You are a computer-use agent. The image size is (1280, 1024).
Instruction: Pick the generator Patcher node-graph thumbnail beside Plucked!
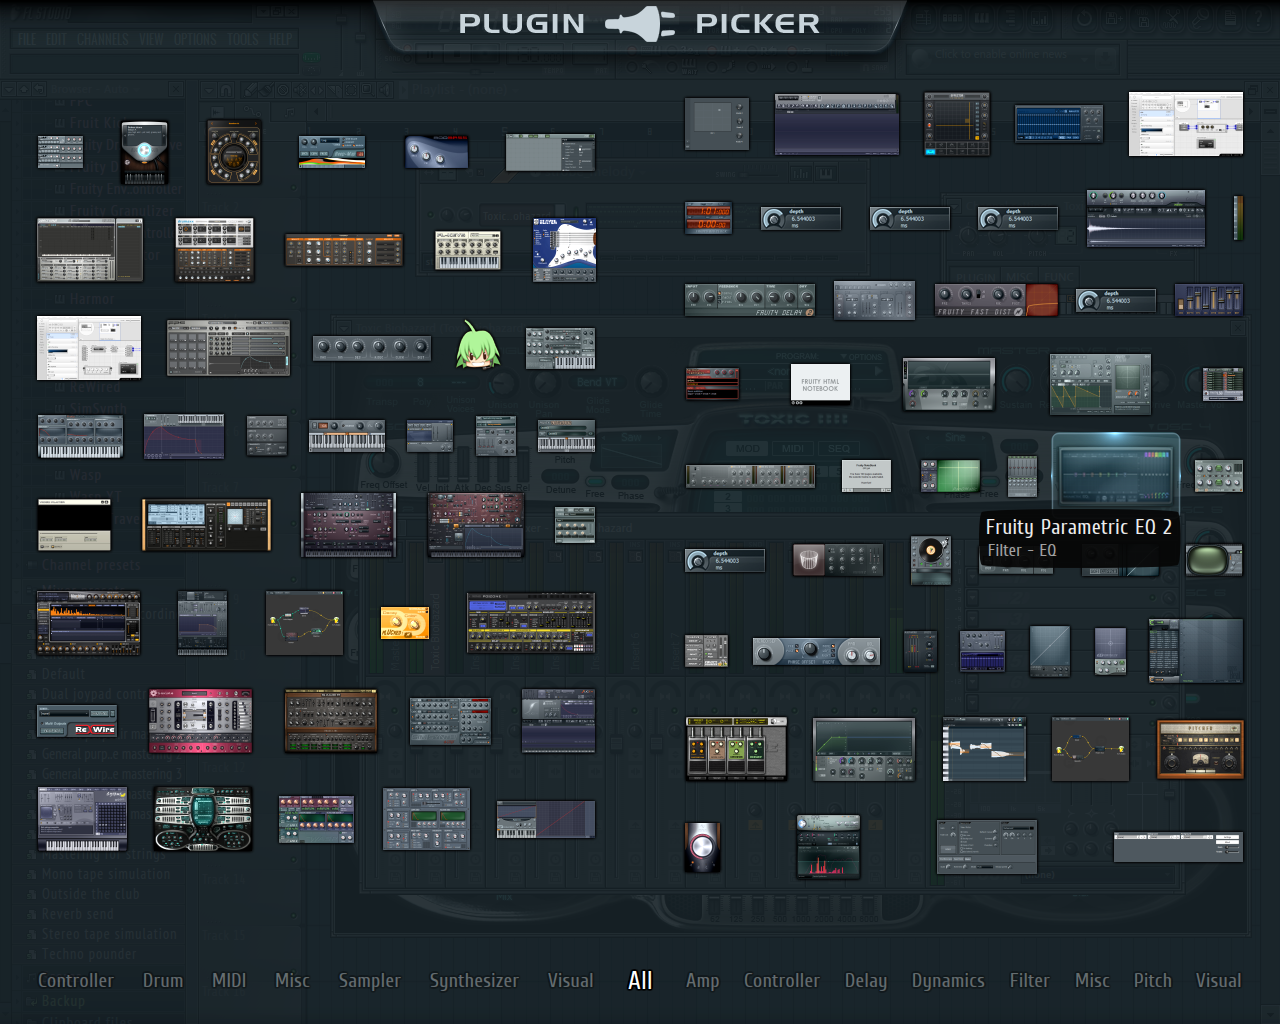coord(304,622)
